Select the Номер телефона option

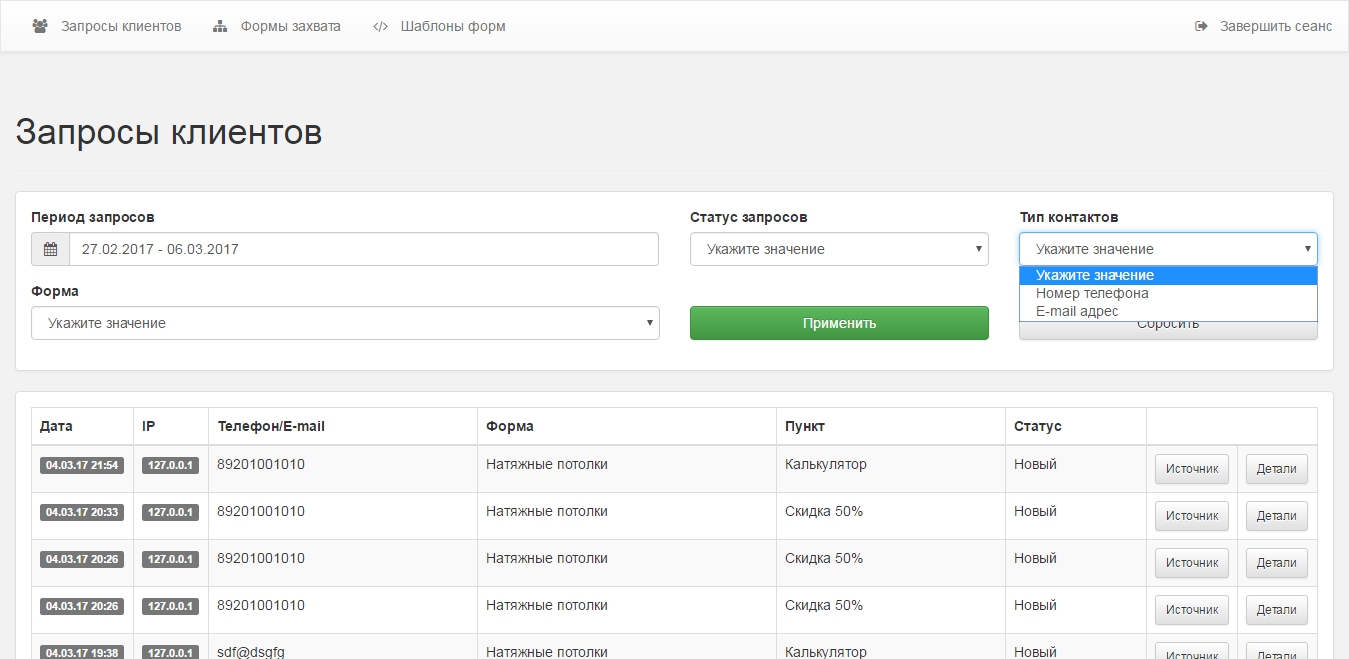[x=1092, y=293]
